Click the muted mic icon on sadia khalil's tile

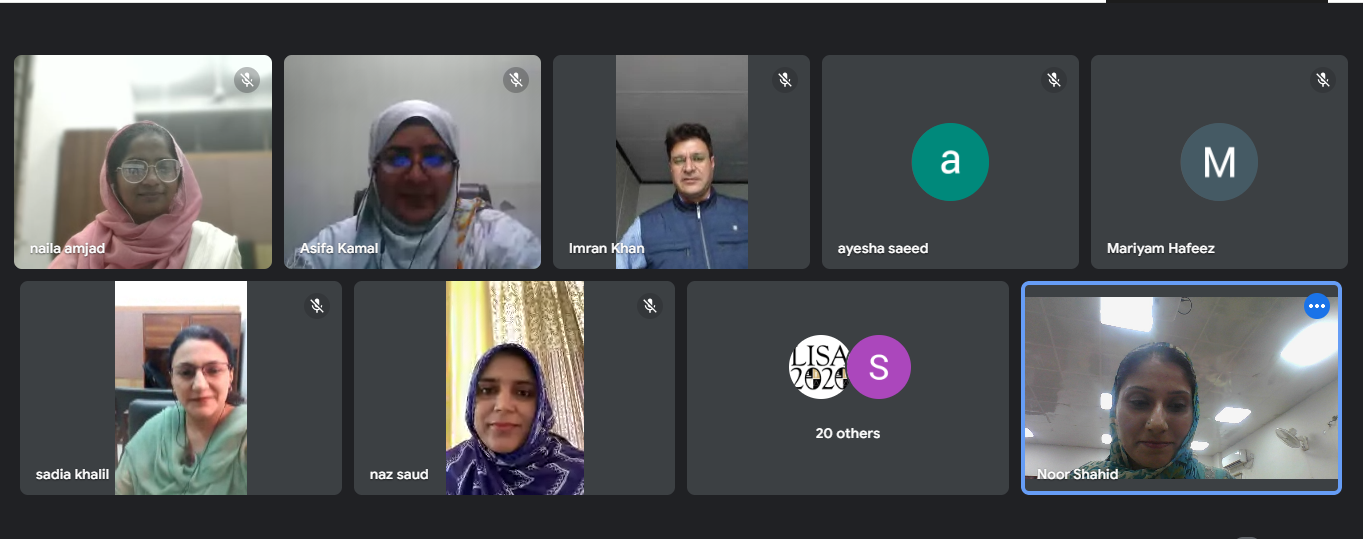pyautogui.click(x=317, y=306)
